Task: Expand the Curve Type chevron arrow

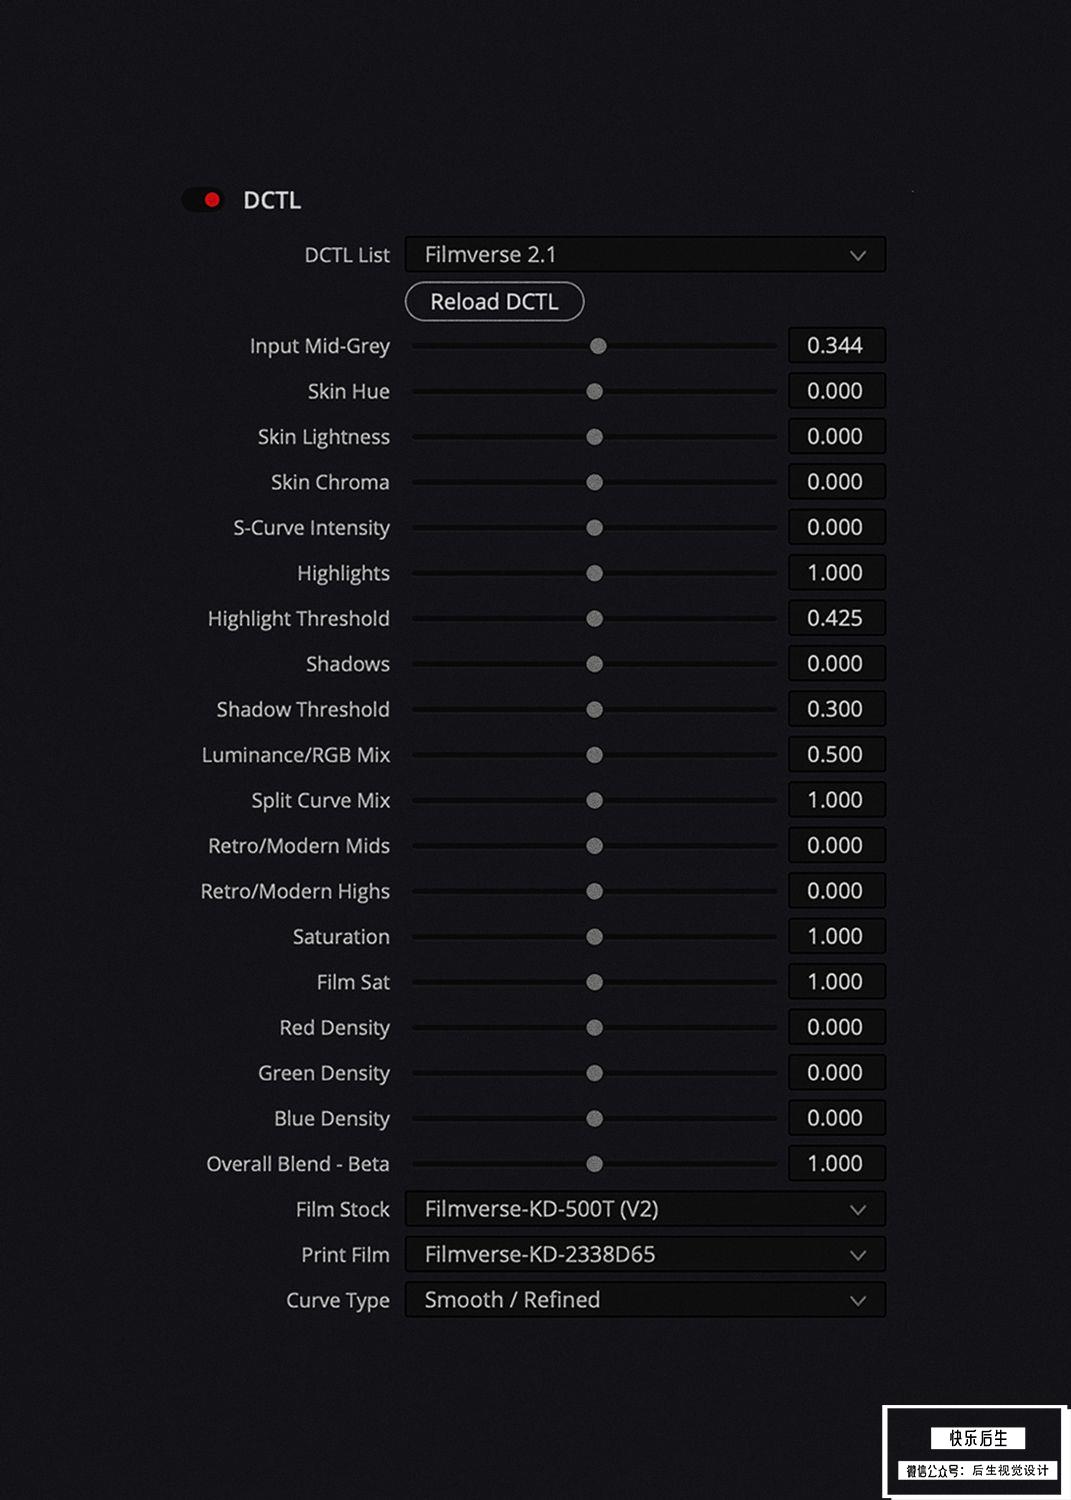Action: click(858, 1300)
